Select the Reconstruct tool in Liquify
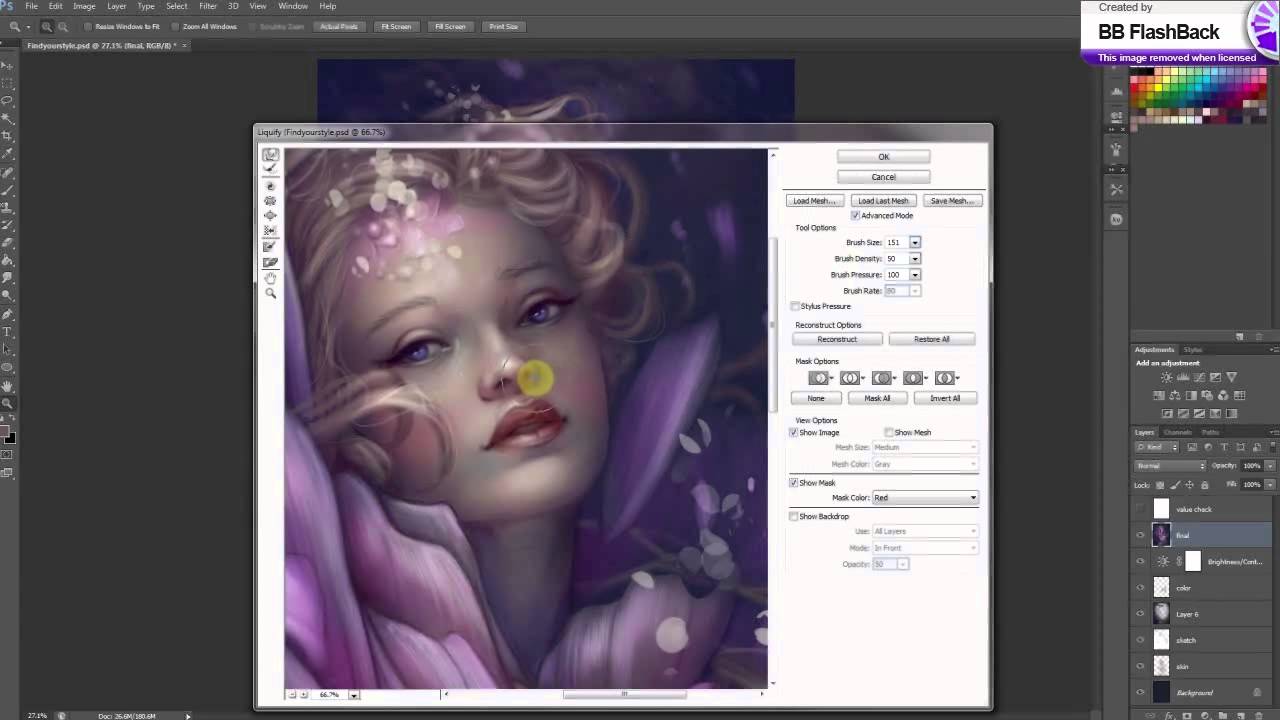Viewport: 1280px width, 720px height. point(270,170)
